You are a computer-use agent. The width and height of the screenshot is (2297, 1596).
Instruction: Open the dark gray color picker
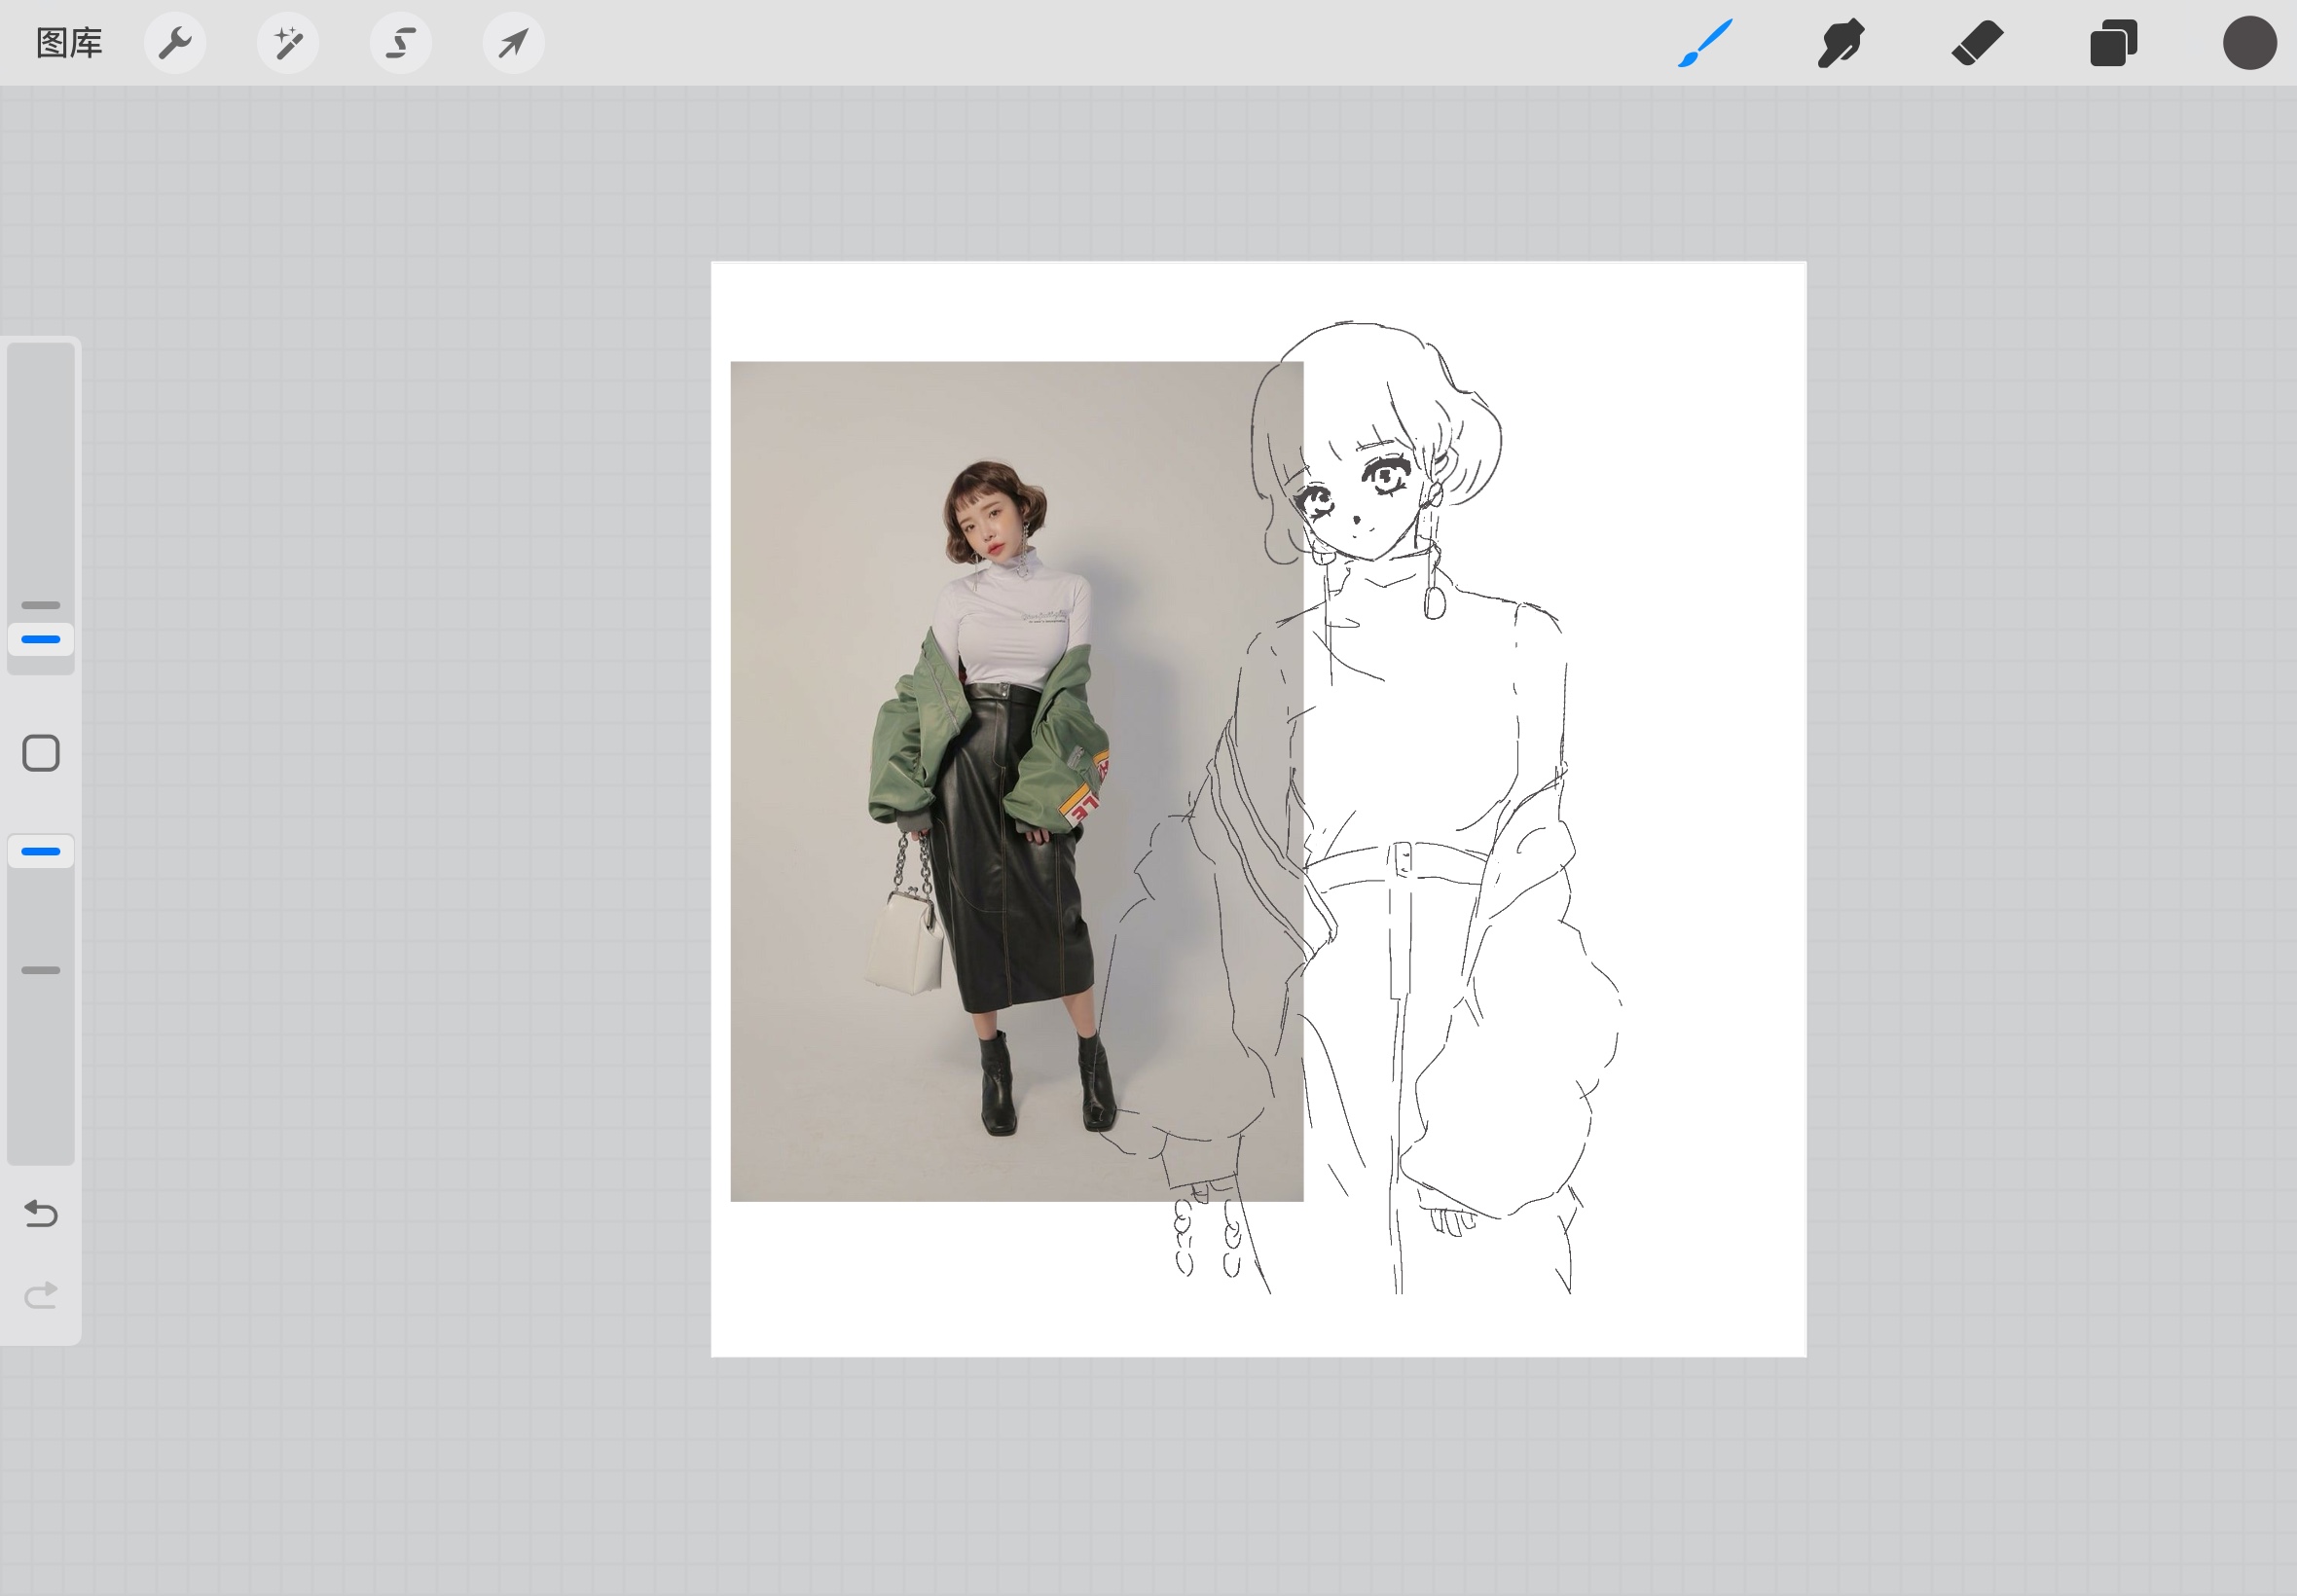(2249, 43)
